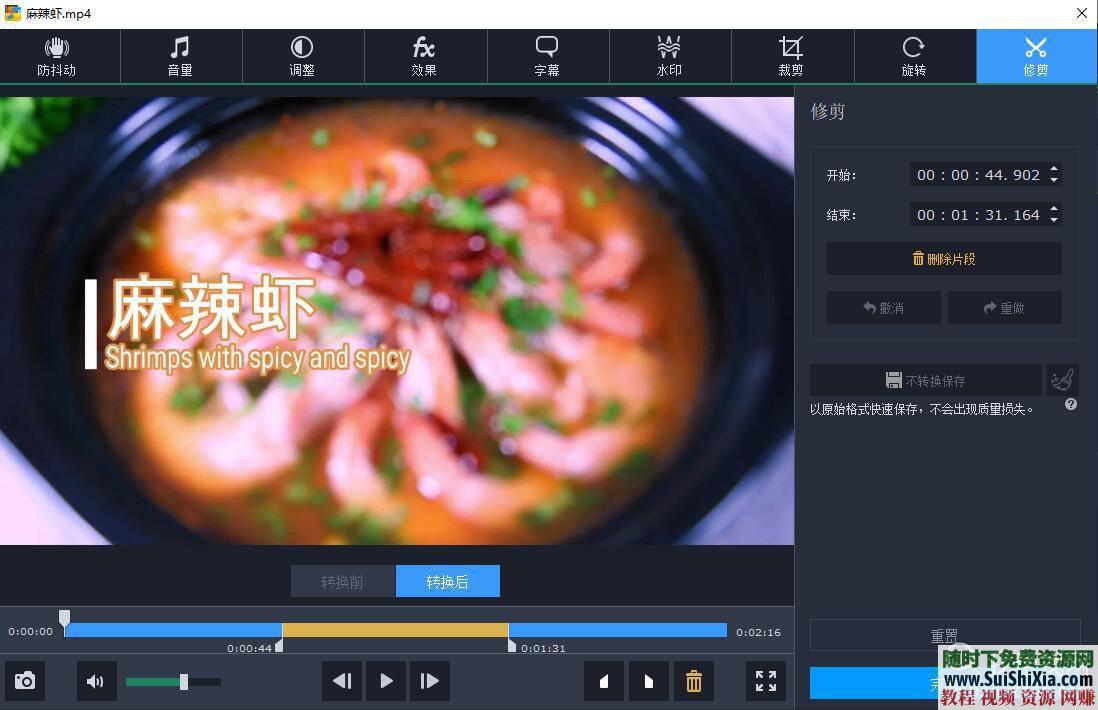
Task: Decrease 结束 end time with down arrow
Action: coord(1054,220)
